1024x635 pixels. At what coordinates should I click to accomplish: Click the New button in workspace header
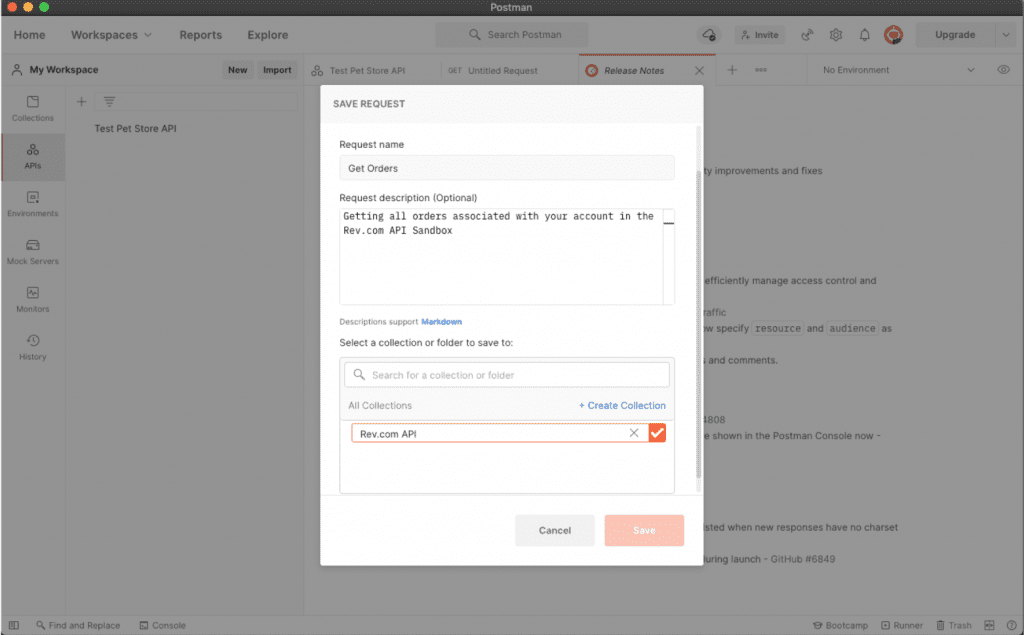tap(238, 70)
